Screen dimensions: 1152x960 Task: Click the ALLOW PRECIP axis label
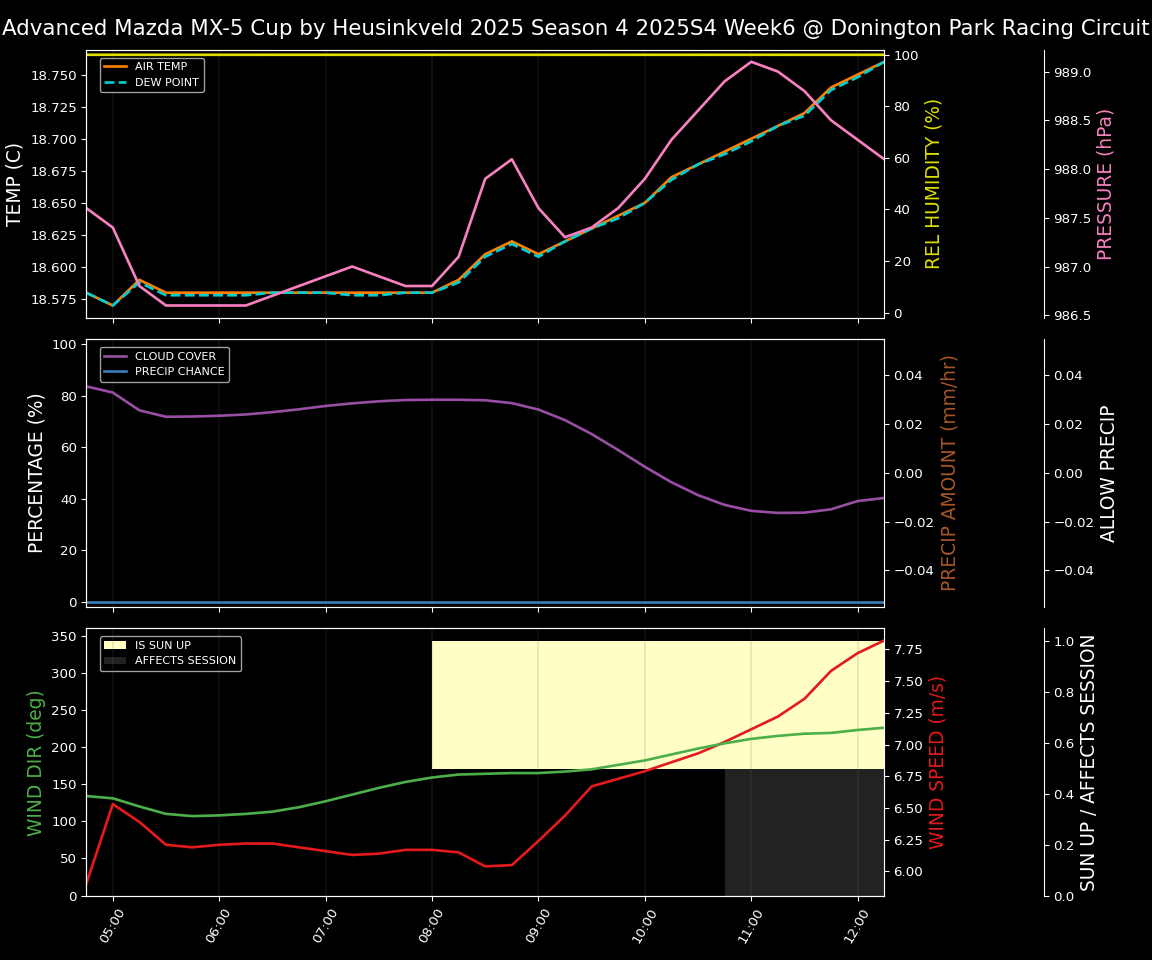pyautogui.click(x=1108, y=473)
